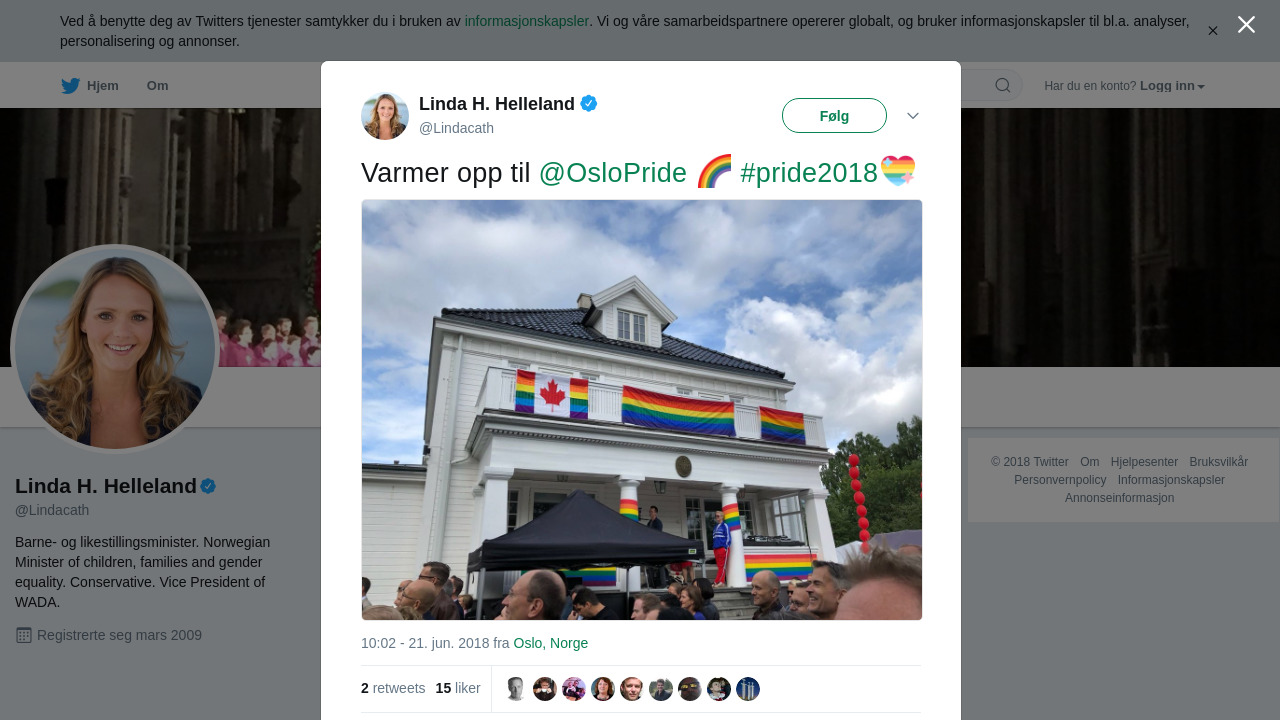Image resolution: width=1280 pixels, height=720 pixels.
Task: Expand the Logg inn dropdown
Action: [x=1172, y=86]
